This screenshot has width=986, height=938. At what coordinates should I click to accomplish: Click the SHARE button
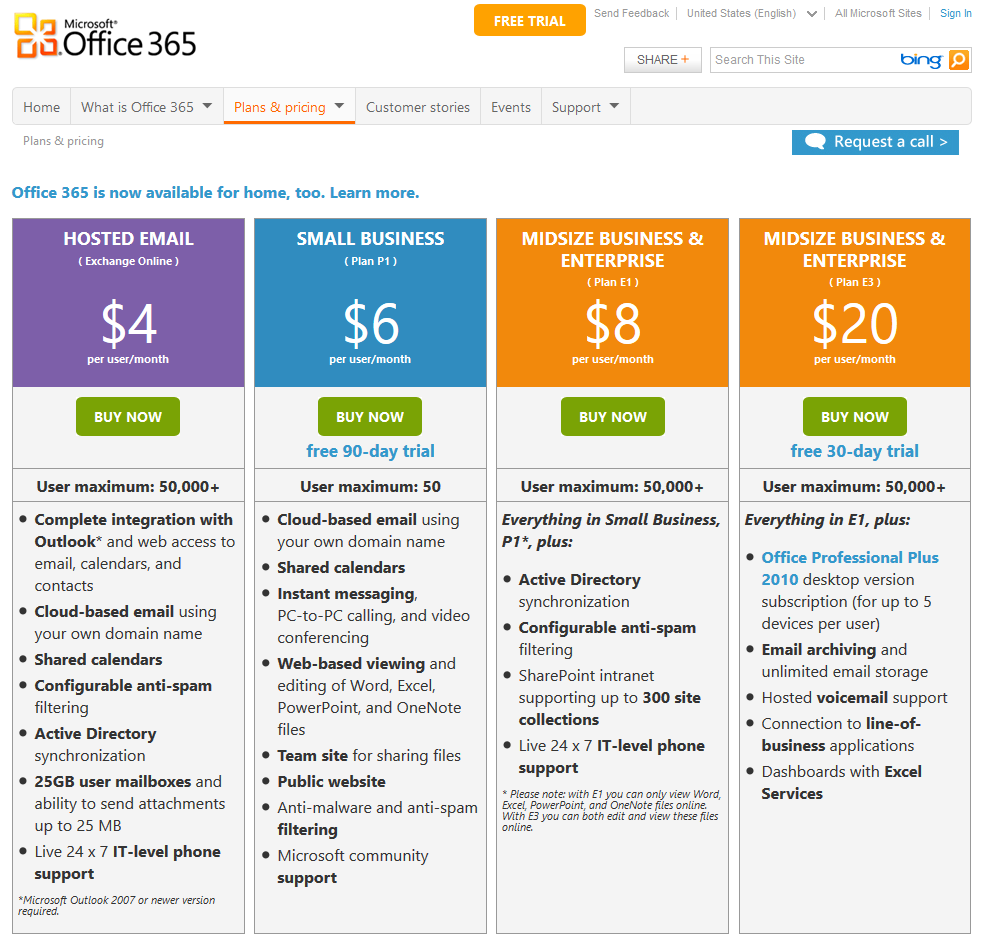pyautogui.click(x=663, y=60)
